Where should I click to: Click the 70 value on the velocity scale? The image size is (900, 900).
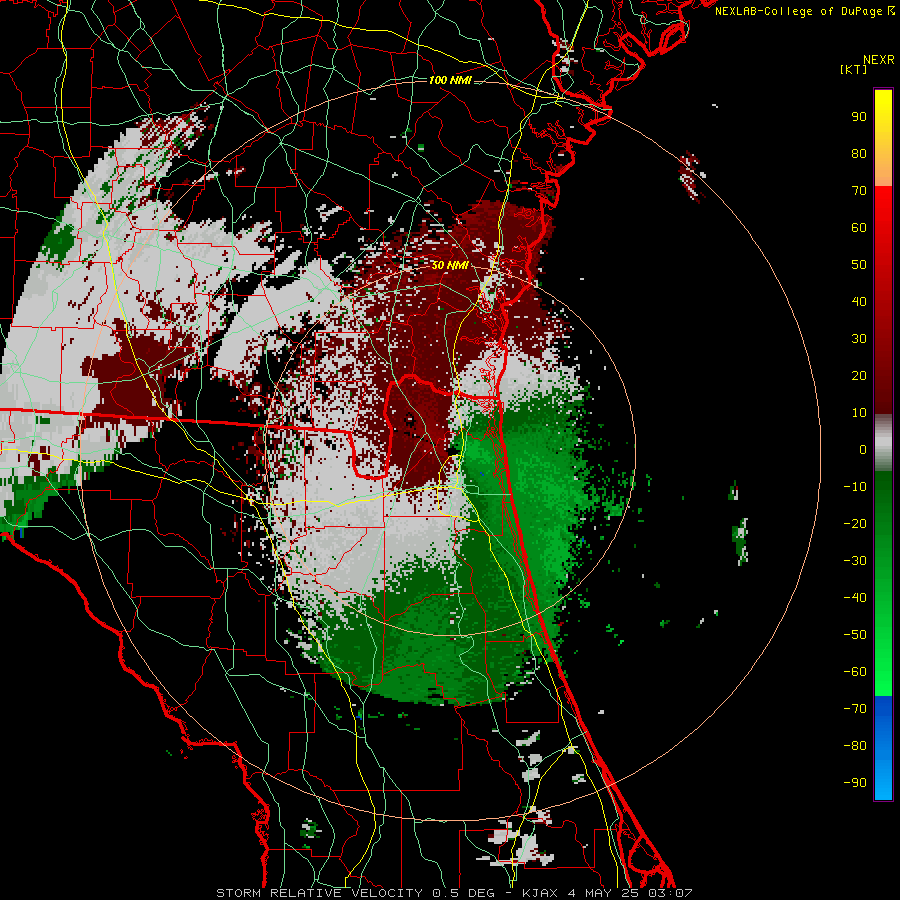coord(859,191)
